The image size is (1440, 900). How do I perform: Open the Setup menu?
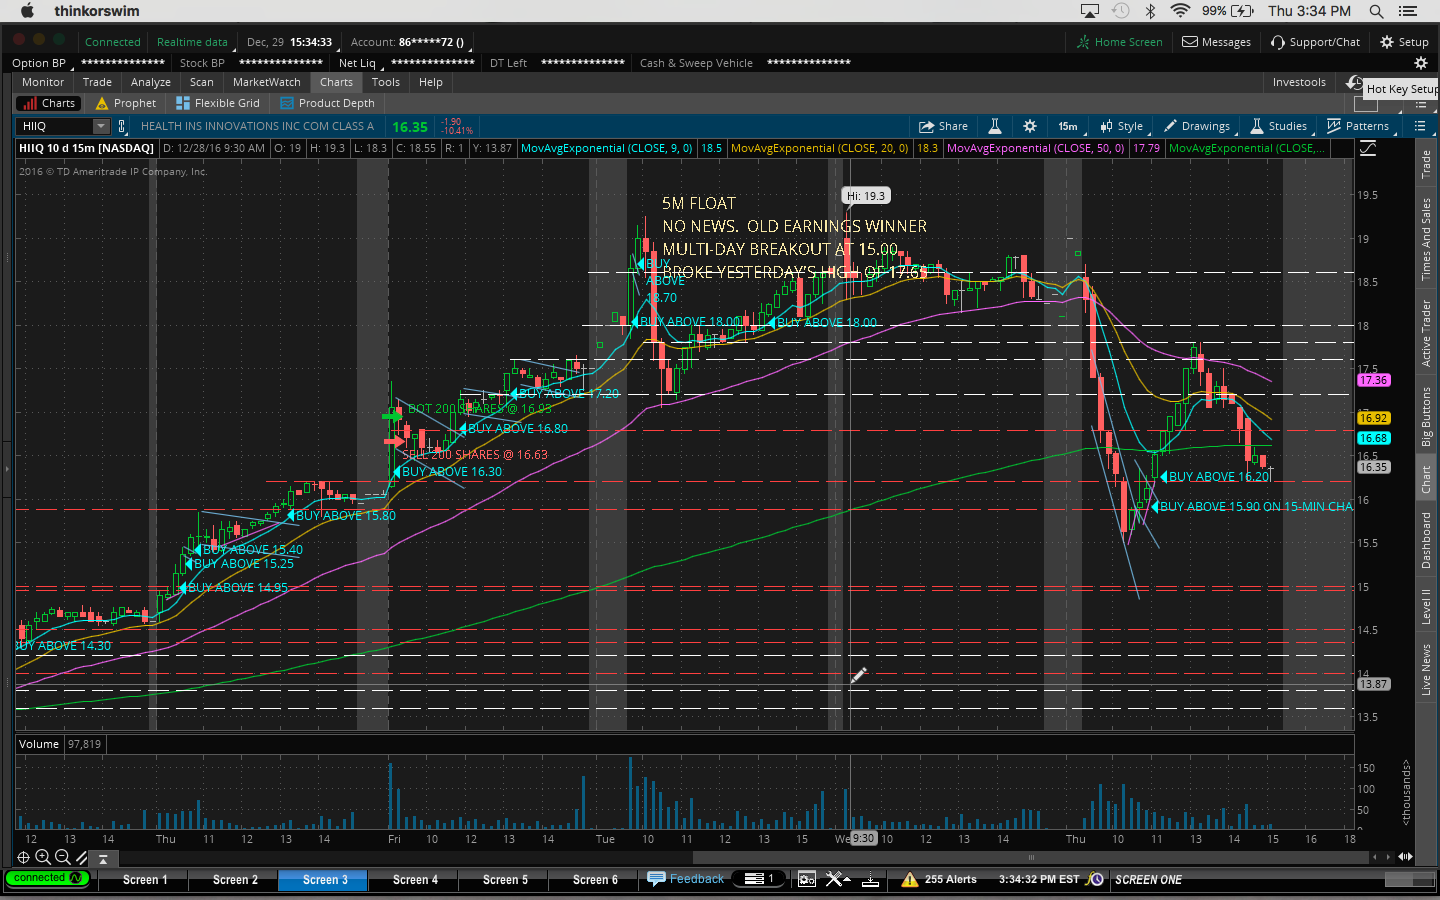tap(1404, 42)
